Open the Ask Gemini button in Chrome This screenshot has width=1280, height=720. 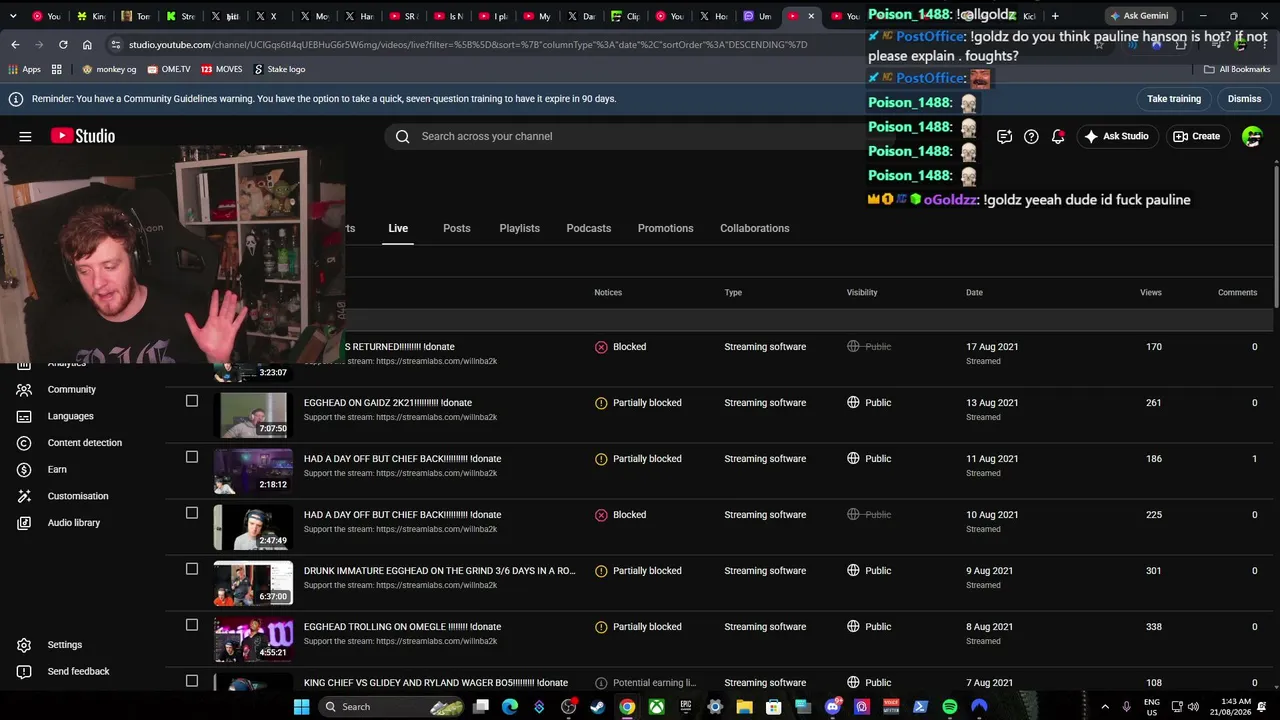(x=1138, y=16)
